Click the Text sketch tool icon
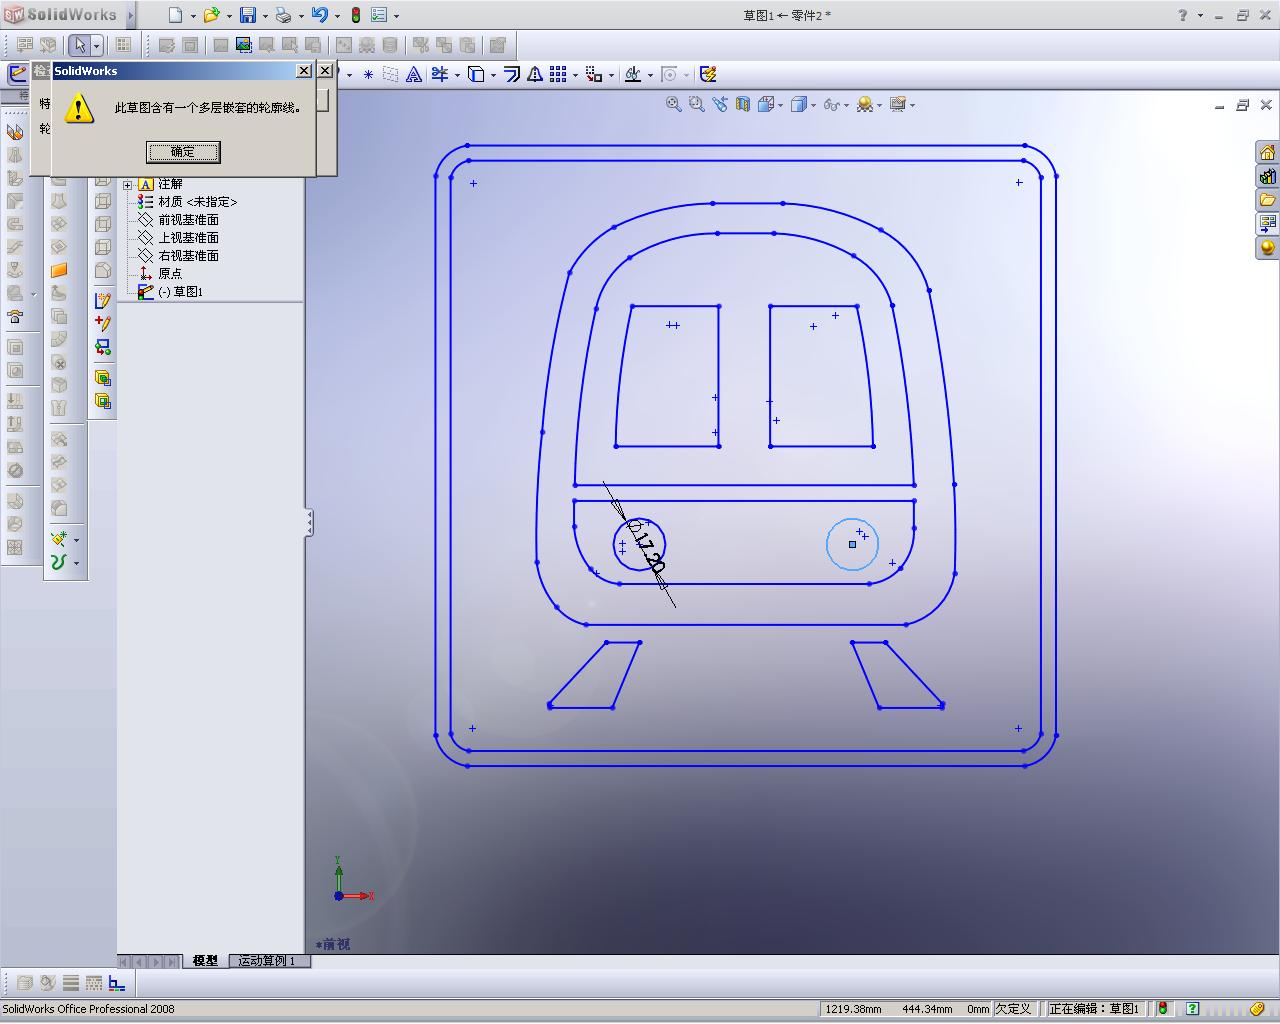The height and width of the screenshot is (1024, 1280). tap(414, 74)
